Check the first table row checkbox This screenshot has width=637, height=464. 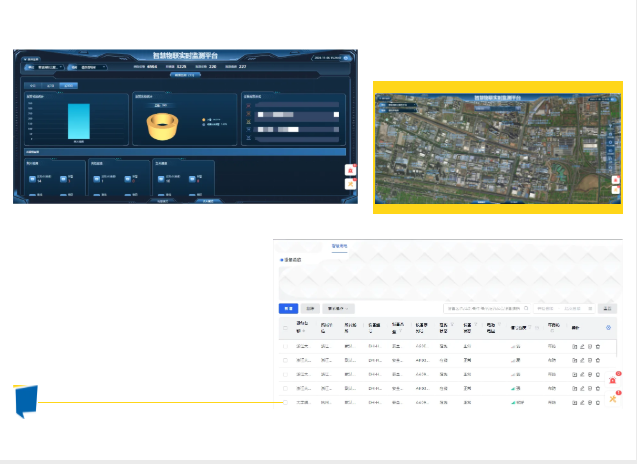point(285,346)
